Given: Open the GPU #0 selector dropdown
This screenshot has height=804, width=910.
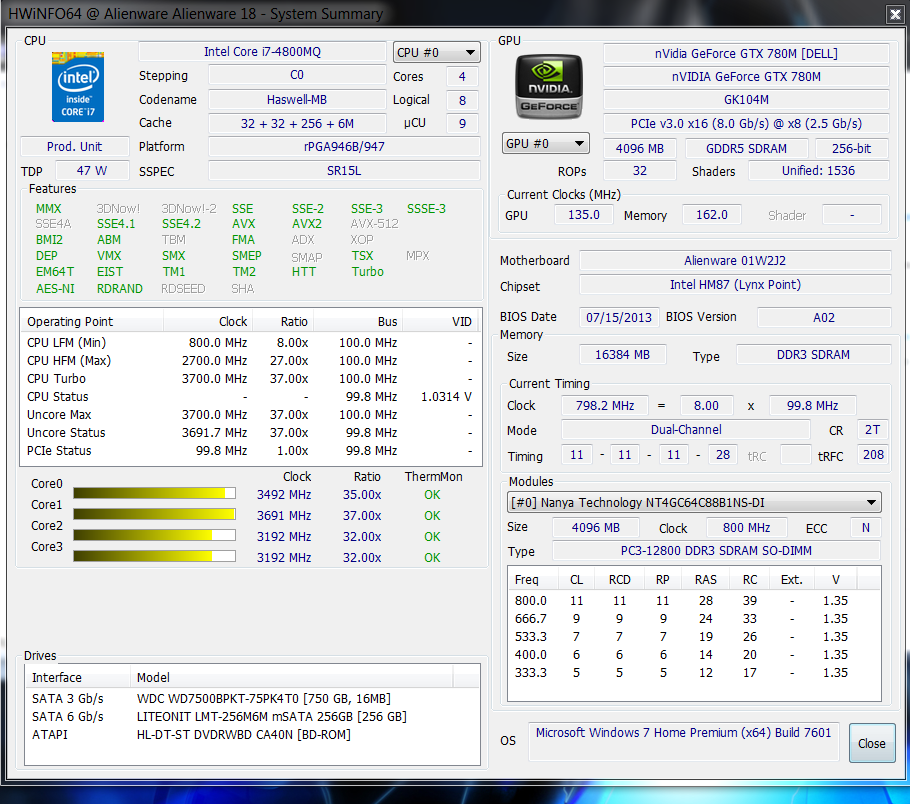Looking at the screenshot, I should click(546, 143).
